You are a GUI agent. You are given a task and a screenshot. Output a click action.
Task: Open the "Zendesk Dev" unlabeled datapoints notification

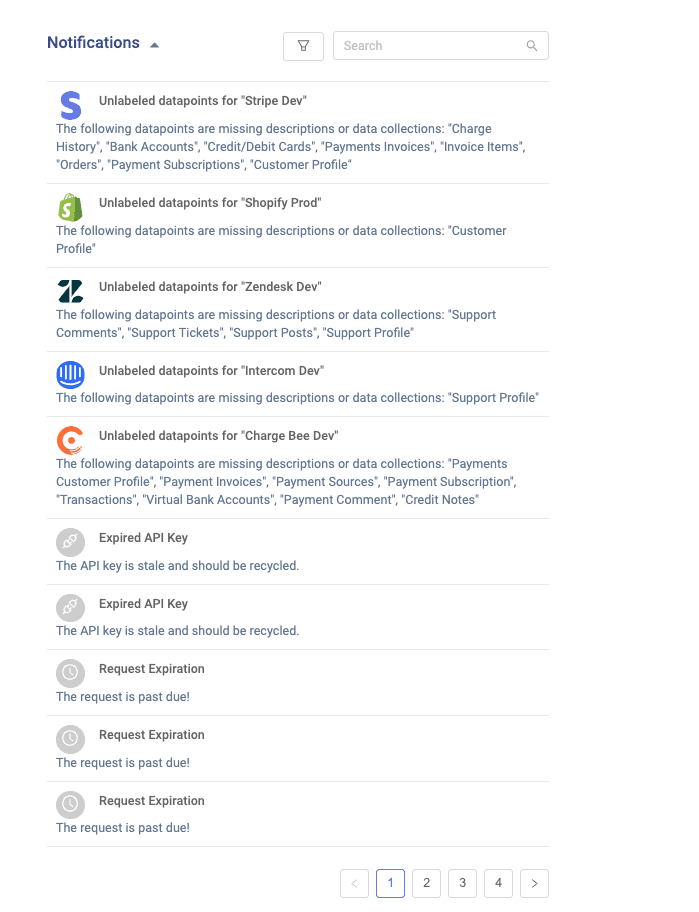click(x=210, y=287)
